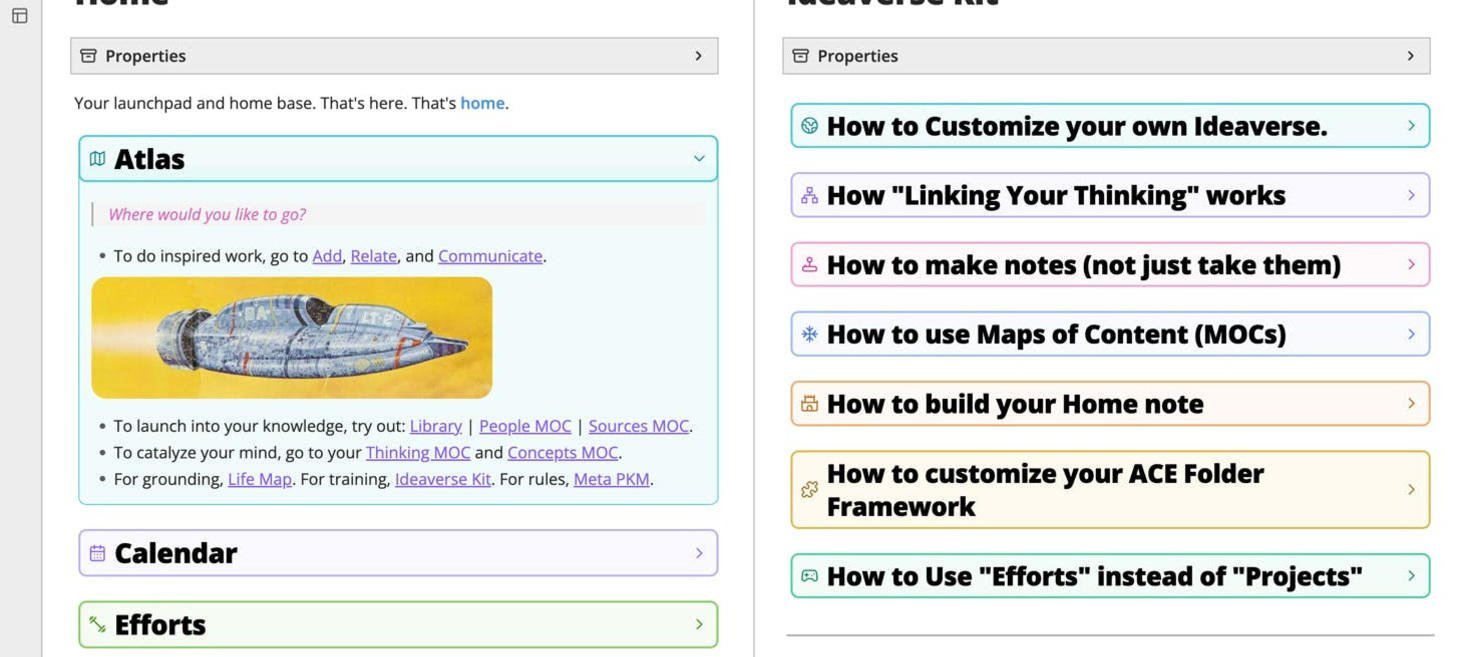Follow the Life Map link
The height and width of the screenshot is (657, 1460).
point(259,479)
